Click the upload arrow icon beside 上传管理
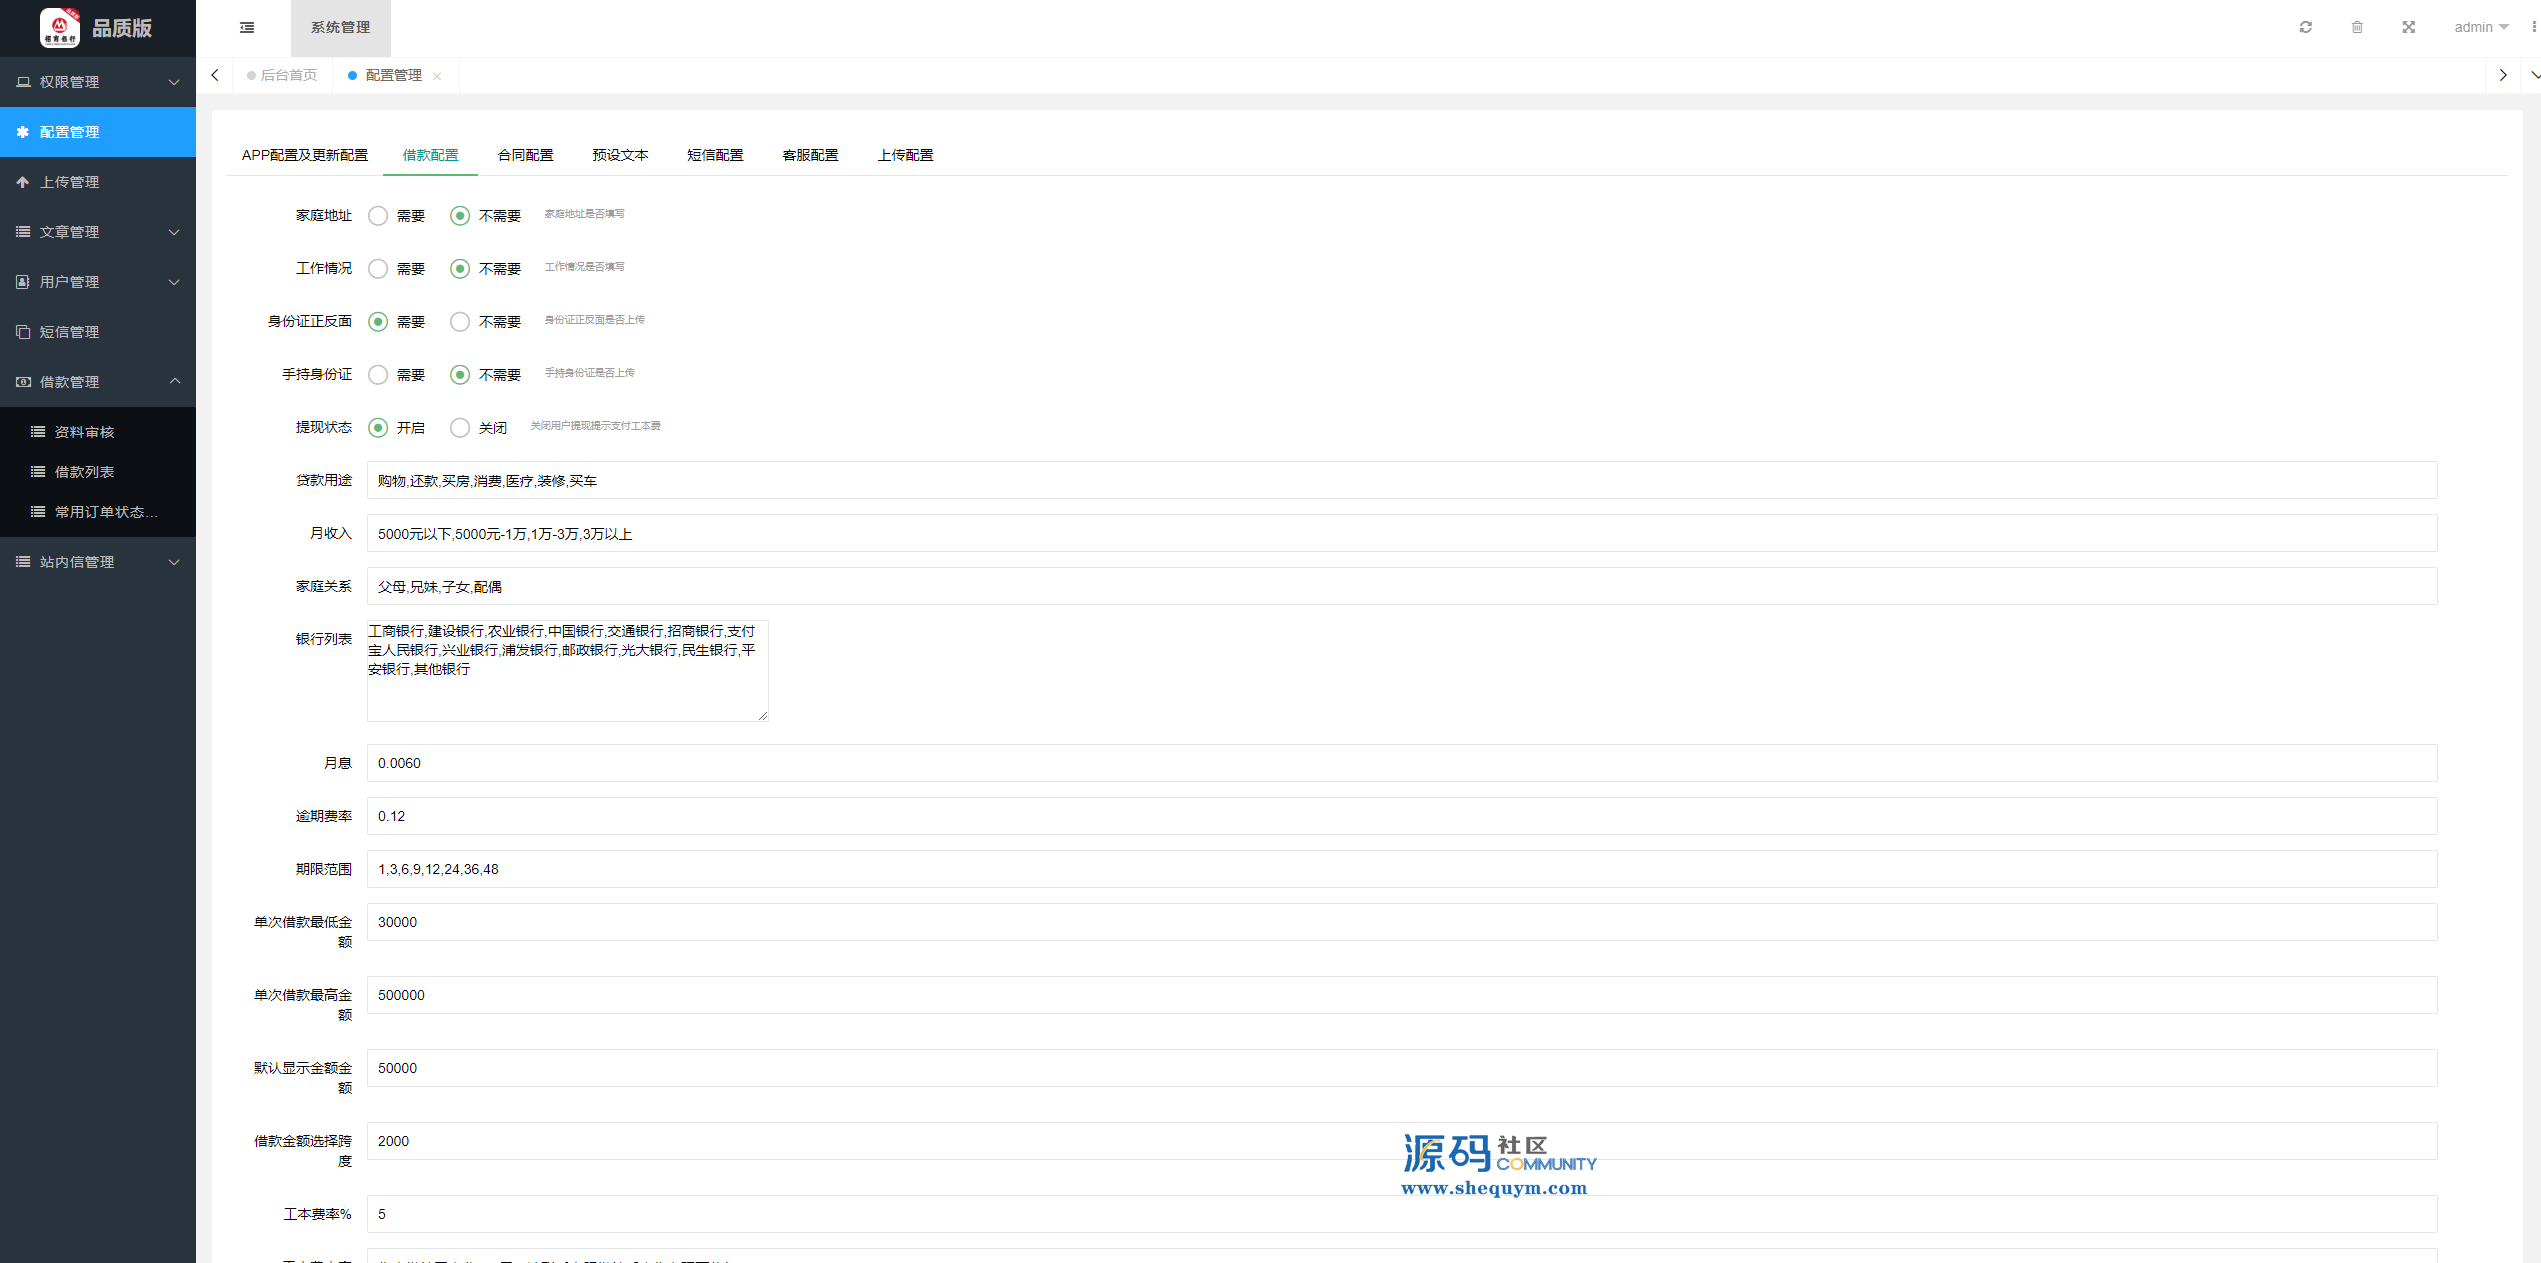This screenshot has height=1263, width=2541. pos(23,182)
